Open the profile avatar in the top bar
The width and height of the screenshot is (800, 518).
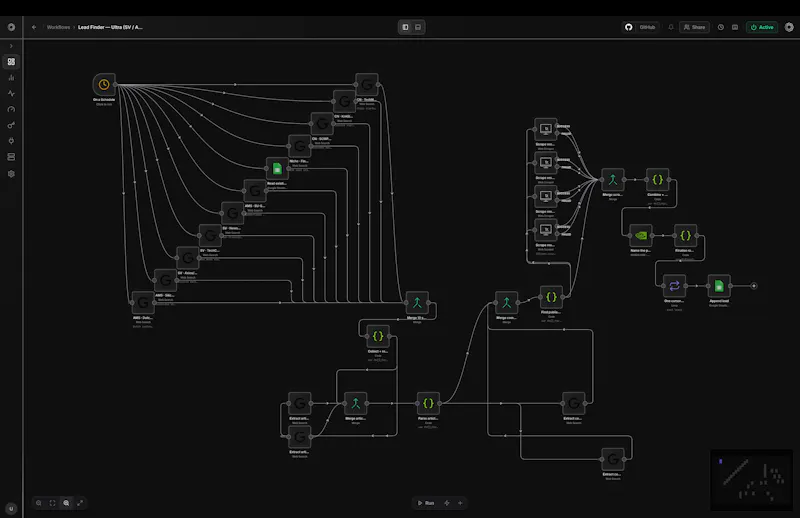789,27
